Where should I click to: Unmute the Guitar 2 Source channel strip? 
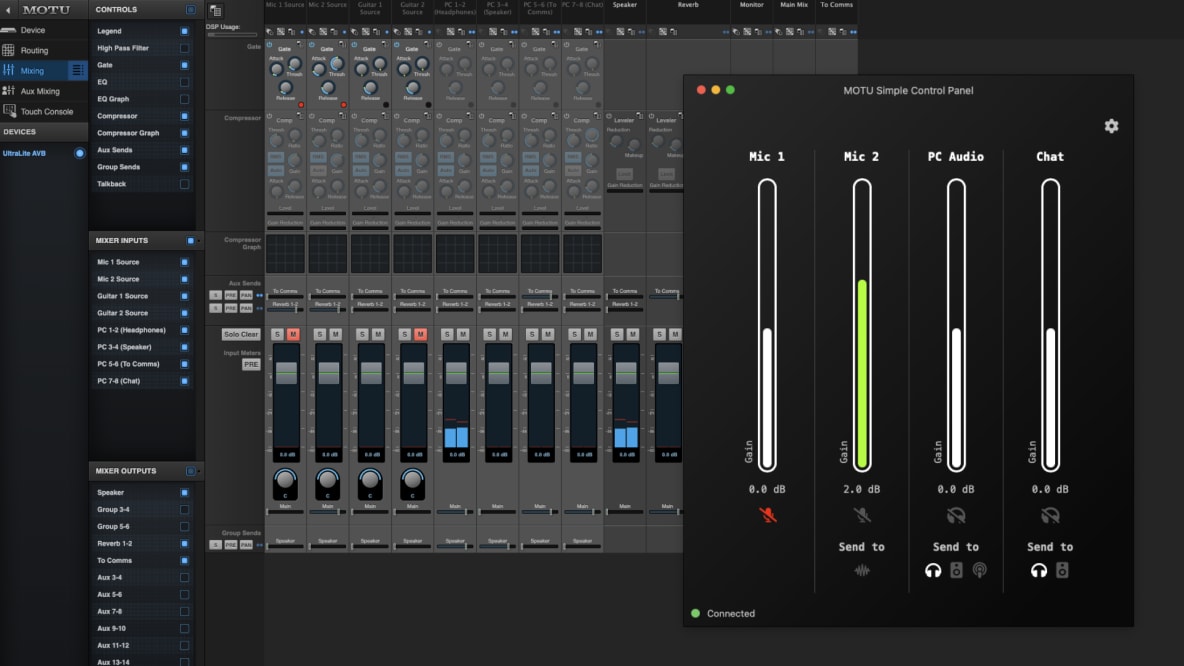(x=421, y=335)
